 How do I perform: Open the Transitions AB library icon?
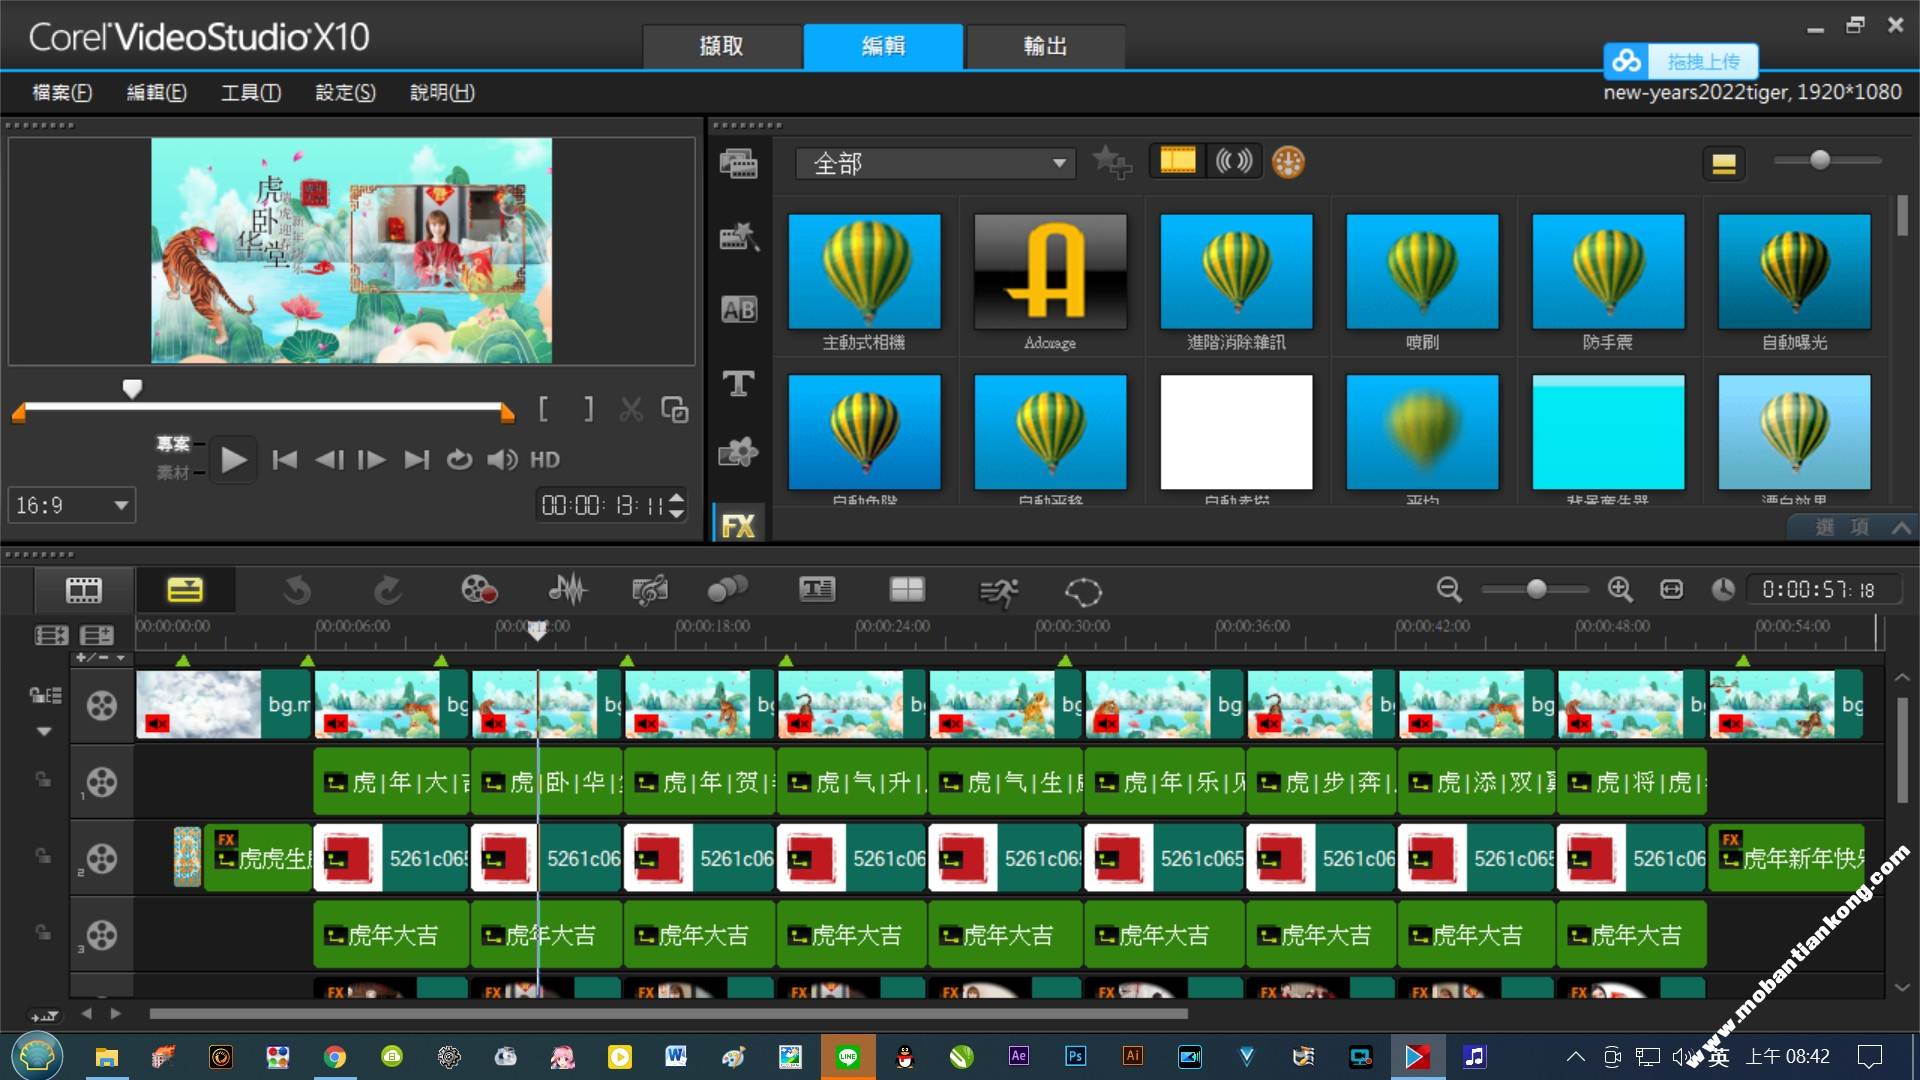pyautogui.click(x=739, y=310)
